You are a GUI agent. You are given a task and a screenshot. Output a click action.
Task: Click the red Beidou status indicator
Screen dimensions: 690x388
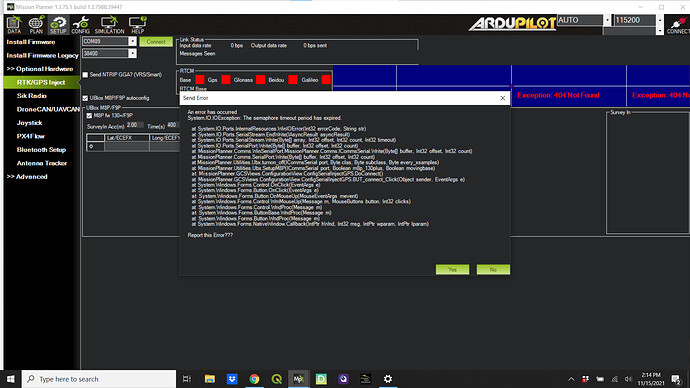(293, 80)
